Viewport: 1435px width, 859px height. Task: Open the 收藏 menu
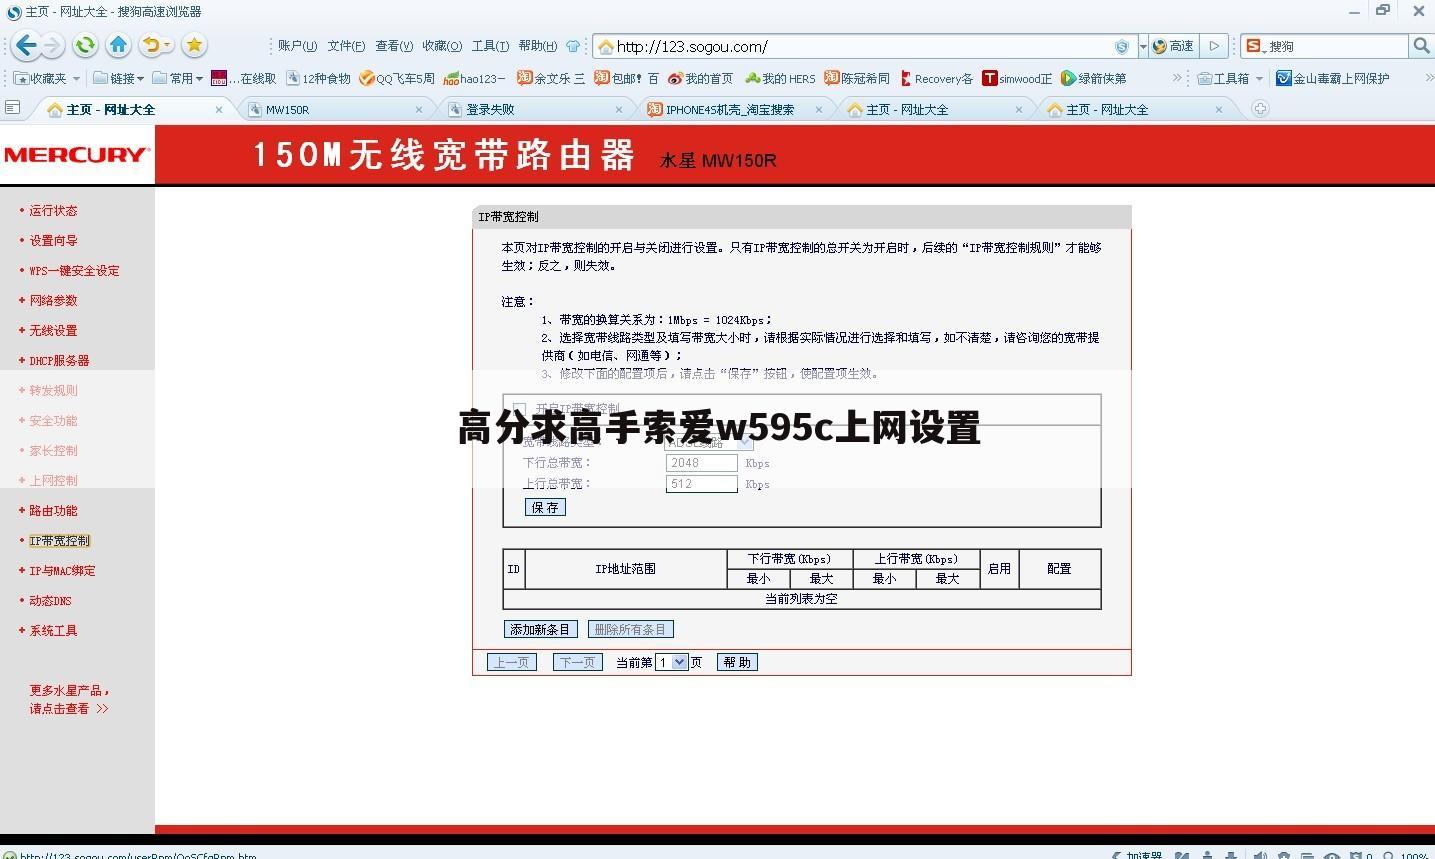(442, 46)
